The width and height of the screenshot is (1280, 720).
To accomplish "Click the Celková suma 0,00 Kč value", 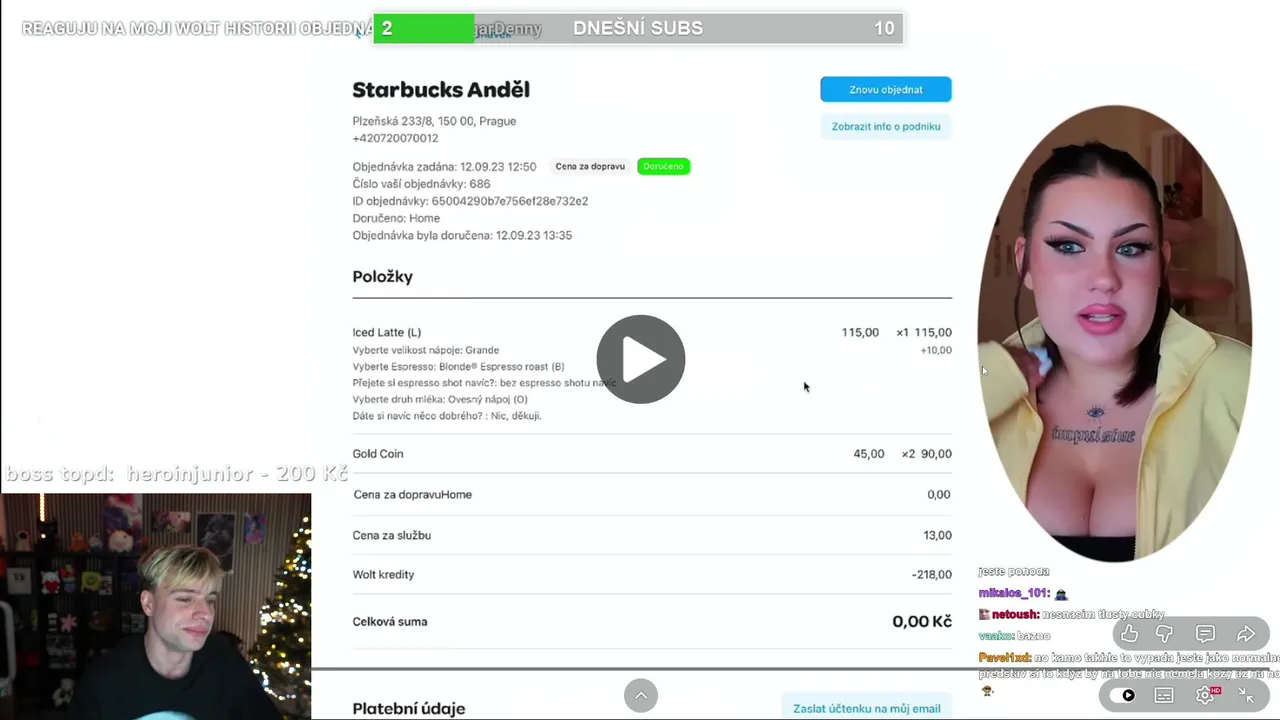I will [922, 621].
